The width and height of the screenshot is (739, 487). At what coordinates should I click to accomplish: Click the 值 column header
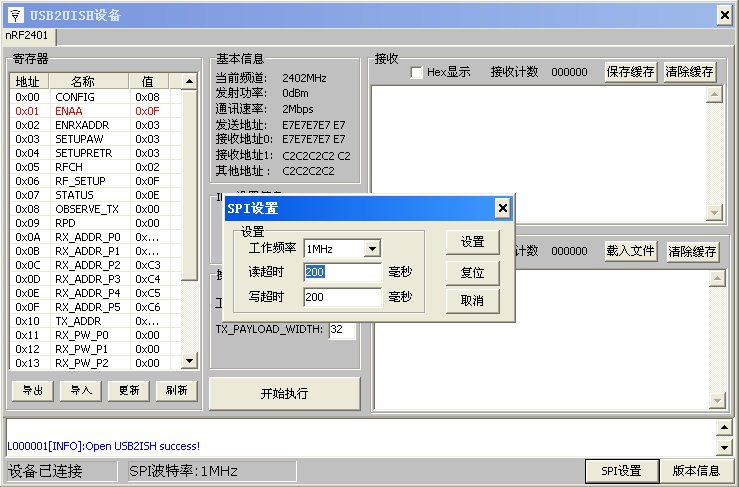pyautogui.click(x=149, y=82)
